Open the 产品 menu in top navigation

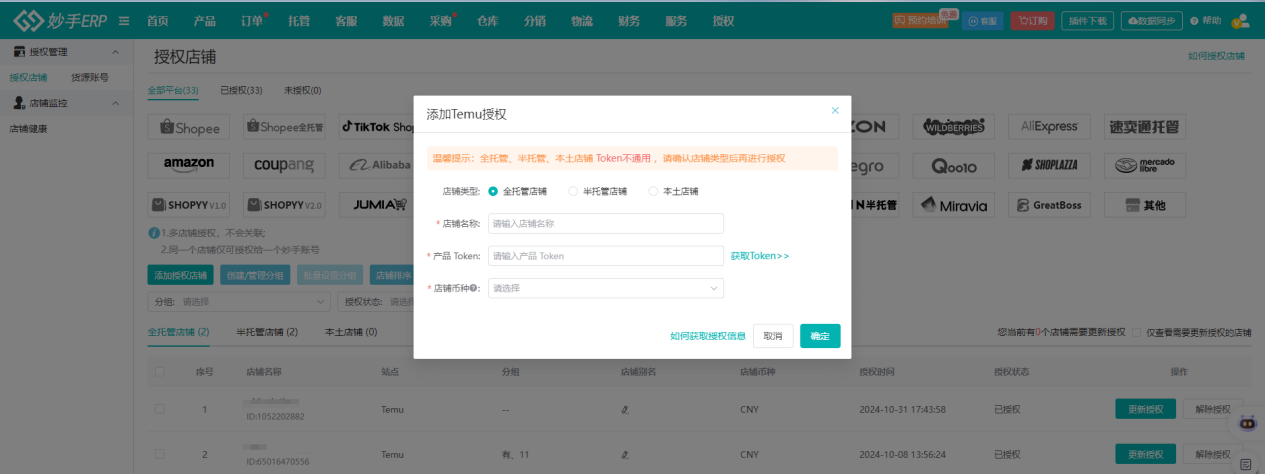[x=204, y=21]
